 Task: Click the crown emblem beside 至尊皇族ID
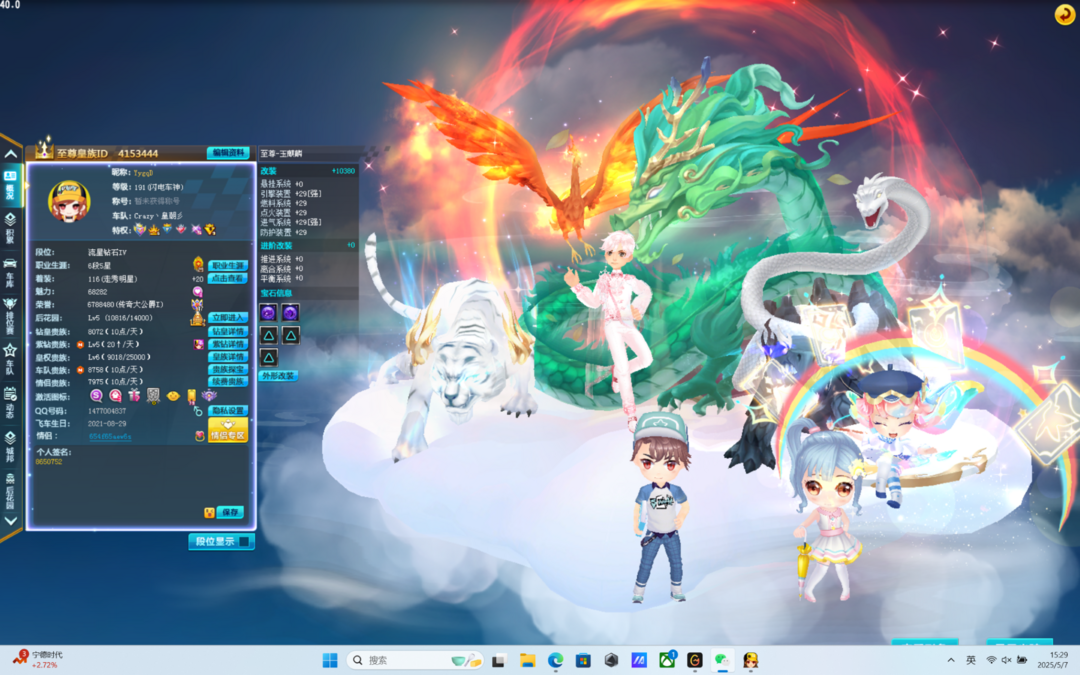[x=44, y=149]
